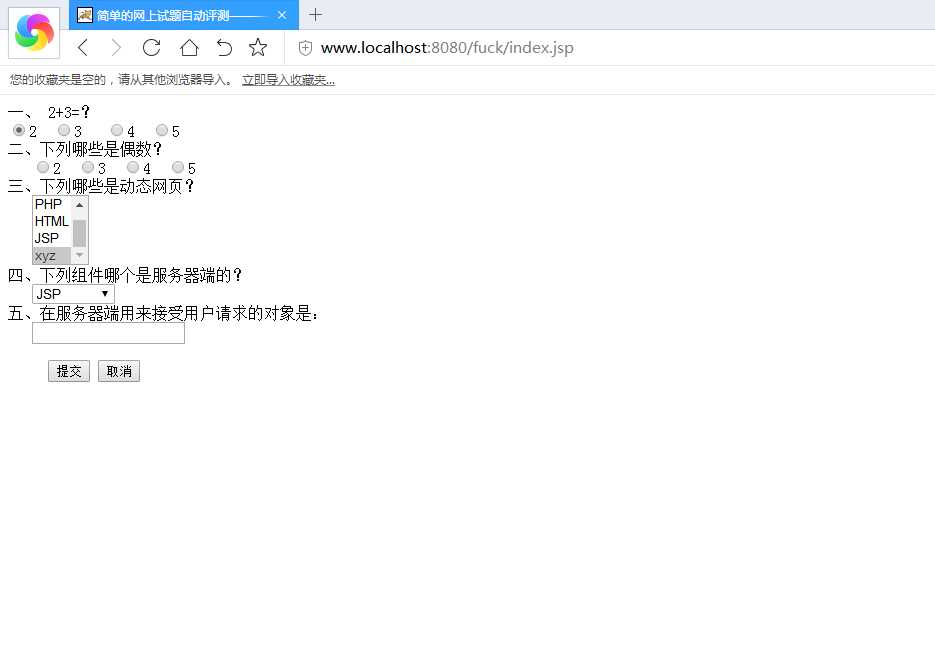935x650 pixels.
Task: Click the address bar URL
Action: click(x=447, y=48)
